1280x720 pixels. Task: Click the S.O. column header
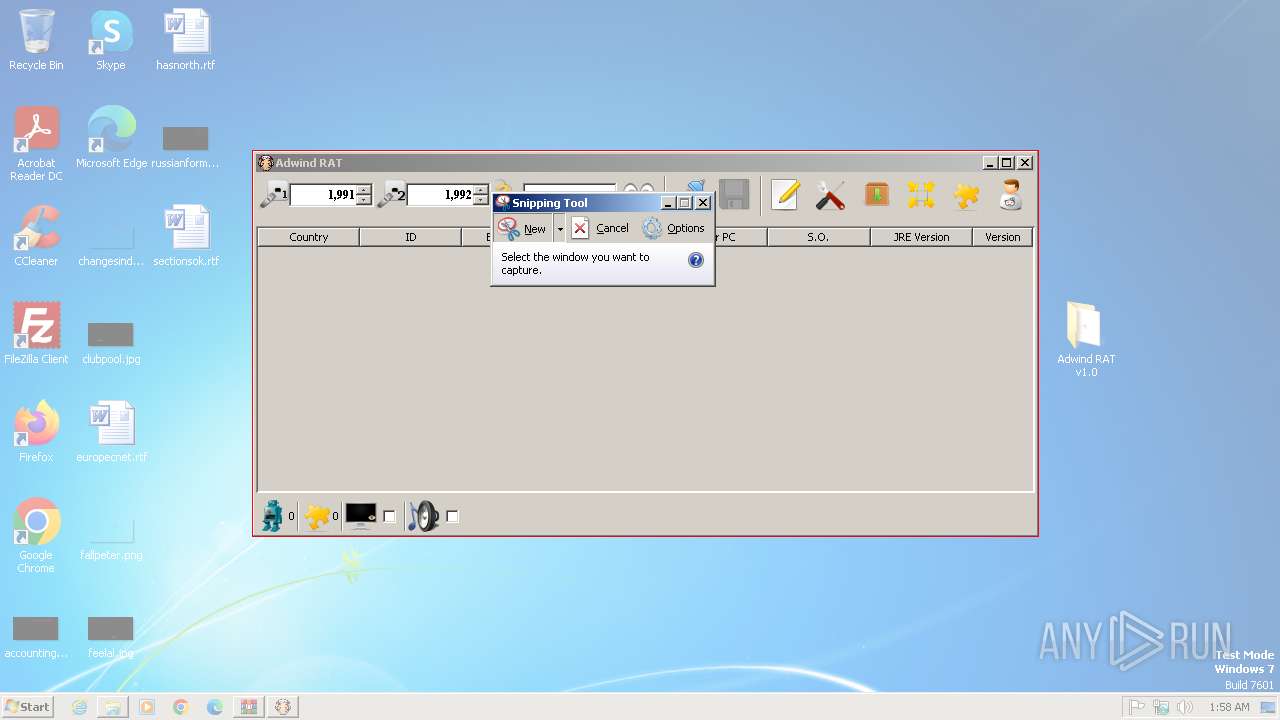(818, 237)
